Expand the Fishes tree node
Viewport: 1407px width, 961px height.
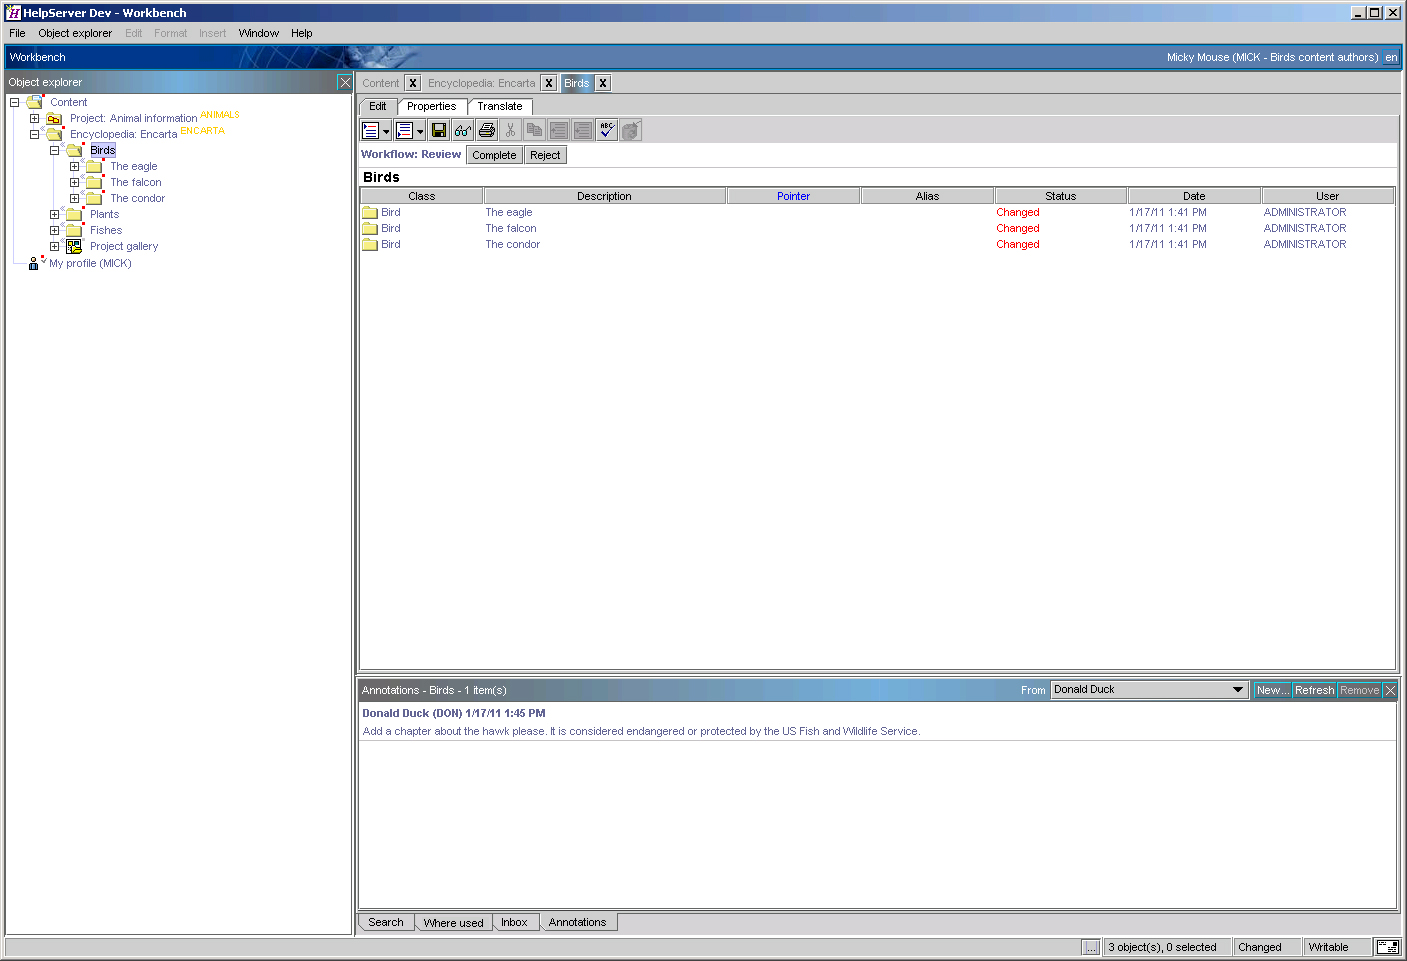54,230
